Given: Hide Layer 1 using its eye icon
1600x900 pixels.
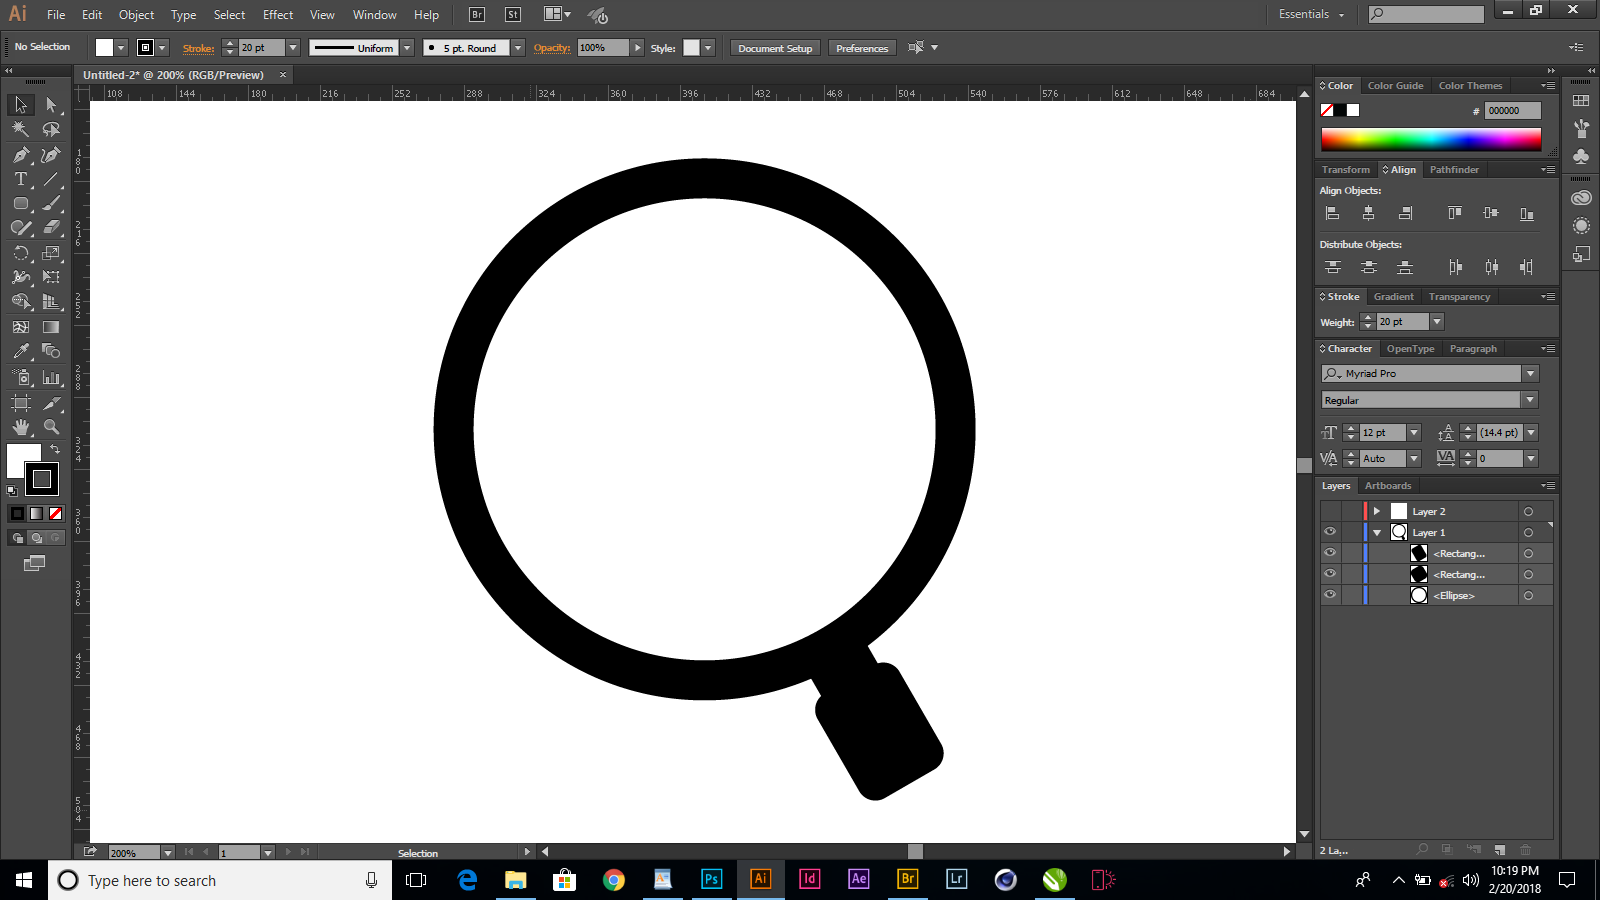Looking at the screenshot, I should point(1330,532).
